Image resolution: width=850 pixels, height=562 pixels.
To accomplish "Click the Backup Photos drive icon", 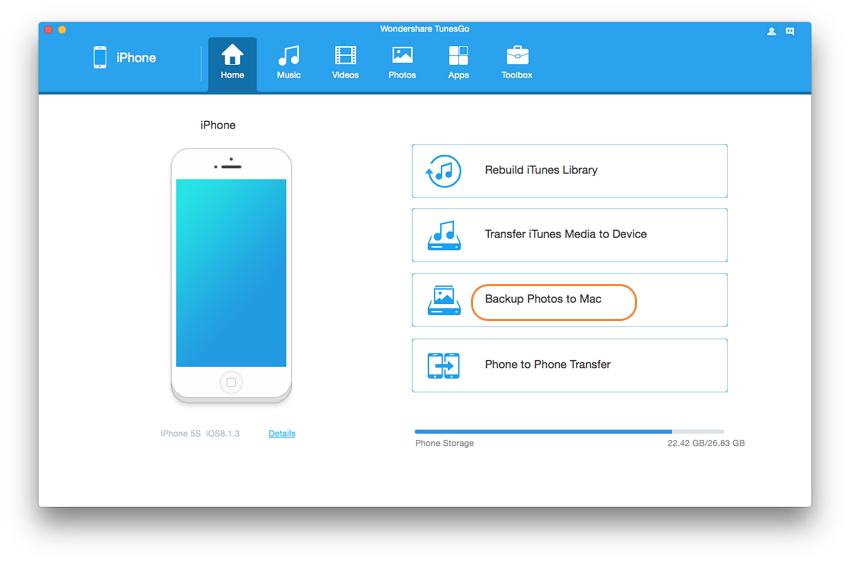I will [444, 300].
